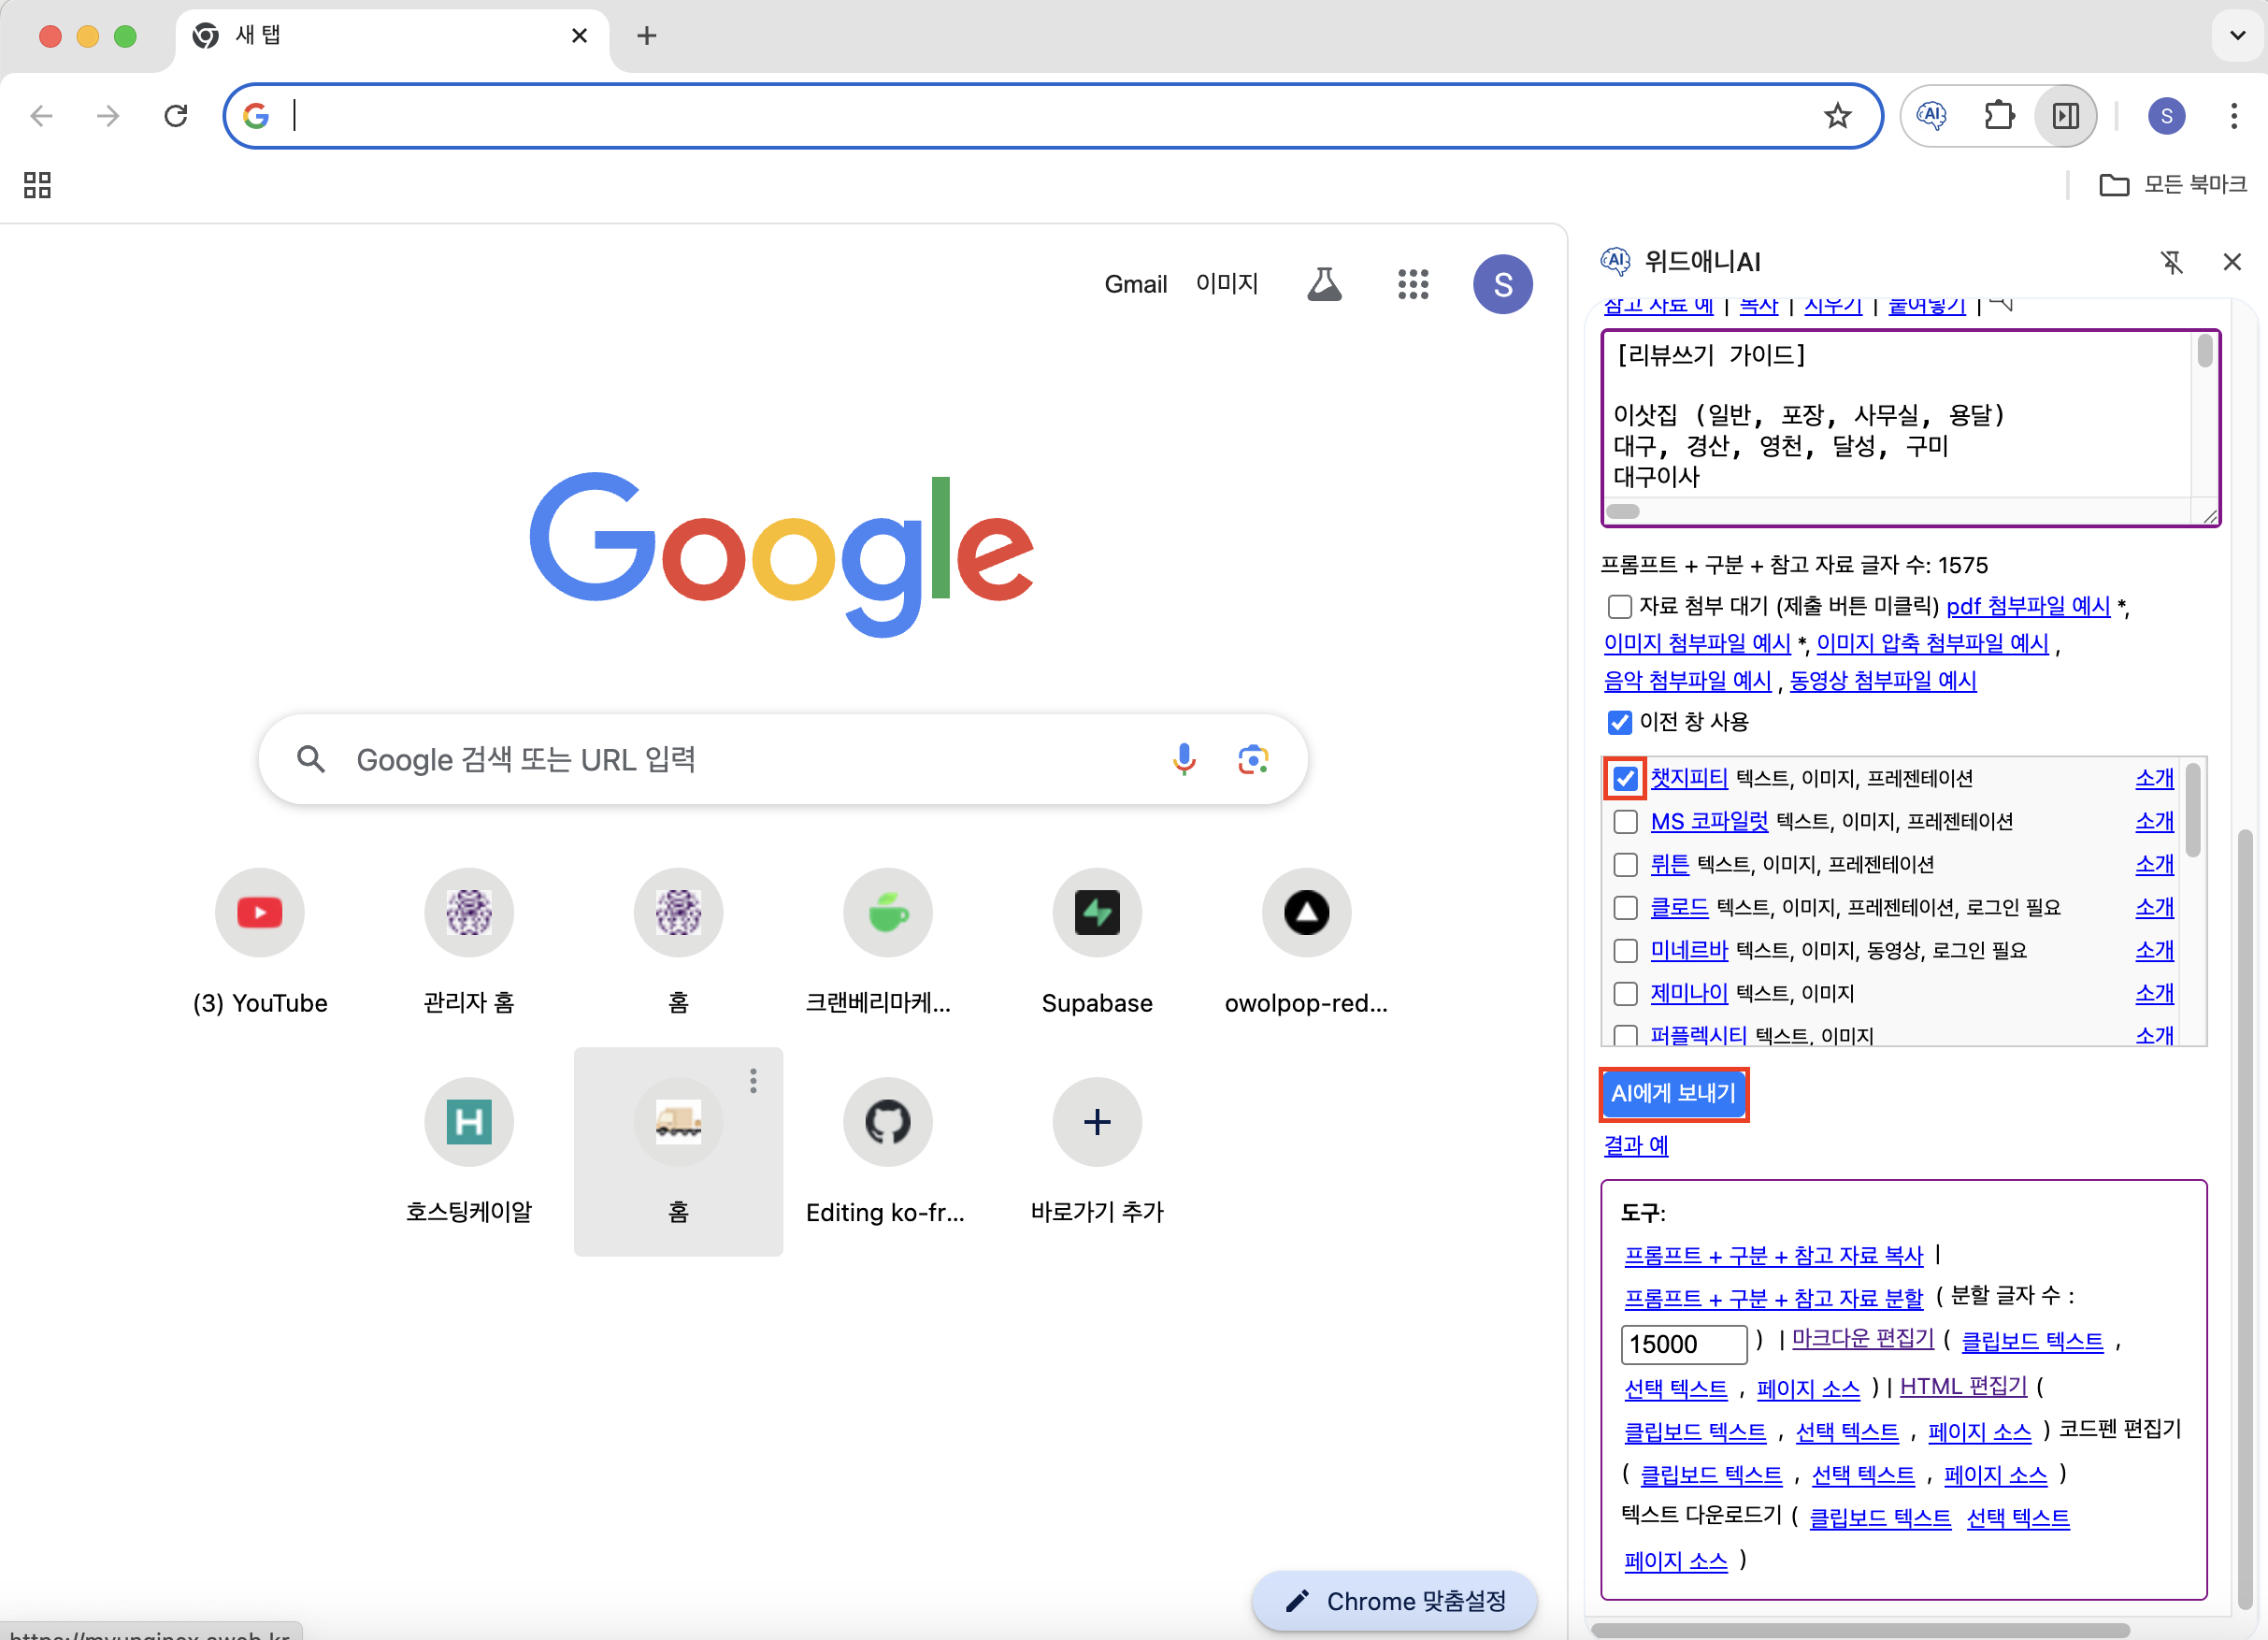The width and height of the screenshot is (2268, 1640).
Task: Open Chrome three-dot menu
Action: [2233, 116]
